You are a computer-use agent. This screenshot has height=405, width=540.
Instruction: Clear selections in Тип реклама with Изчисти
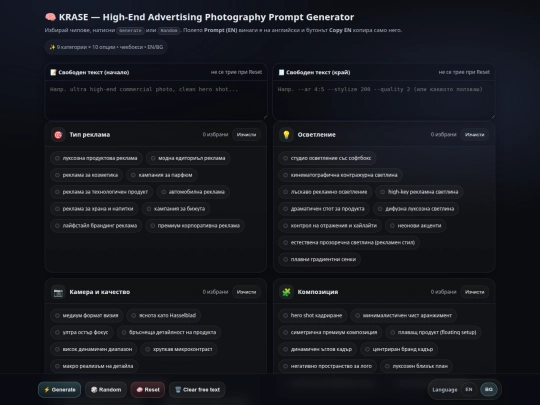[246, 135]
